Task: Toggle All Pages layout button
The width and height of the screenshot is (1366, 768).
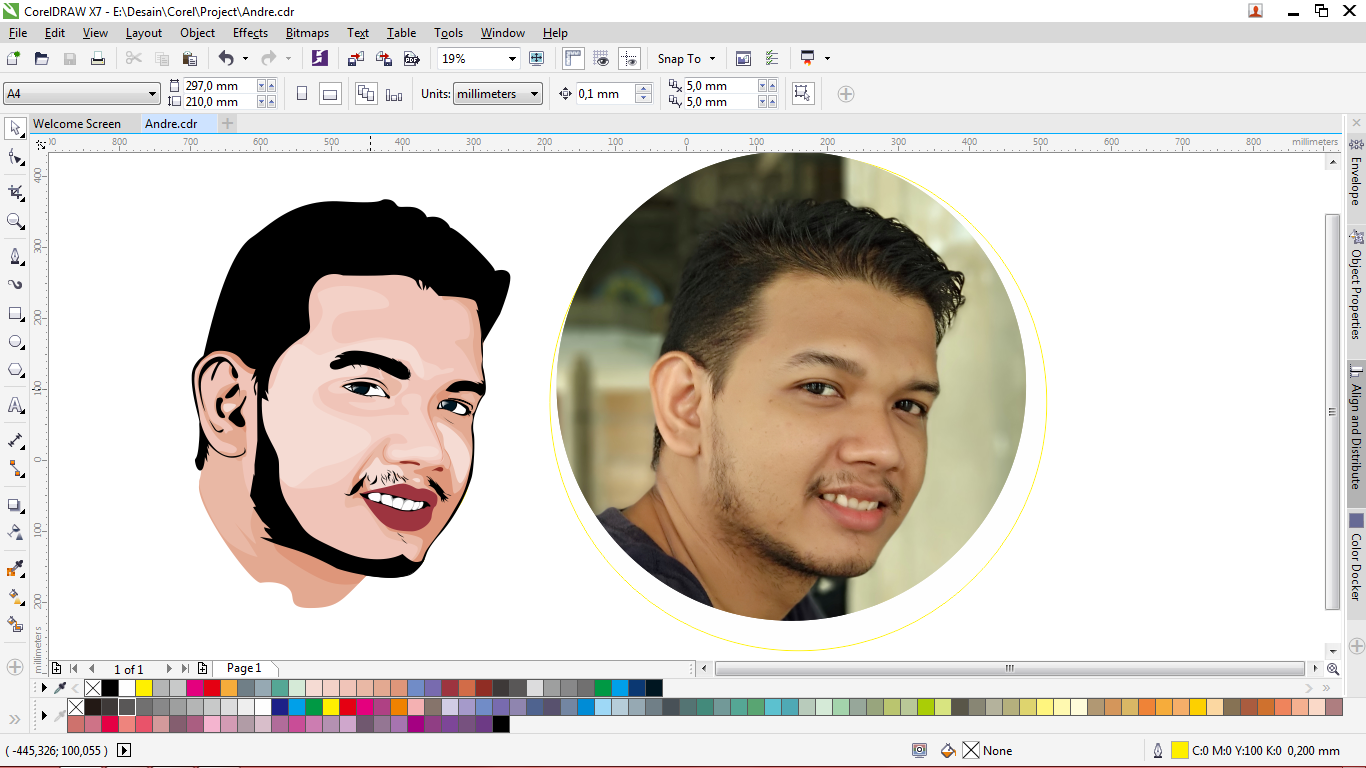Action: click(x=366, y=94)
